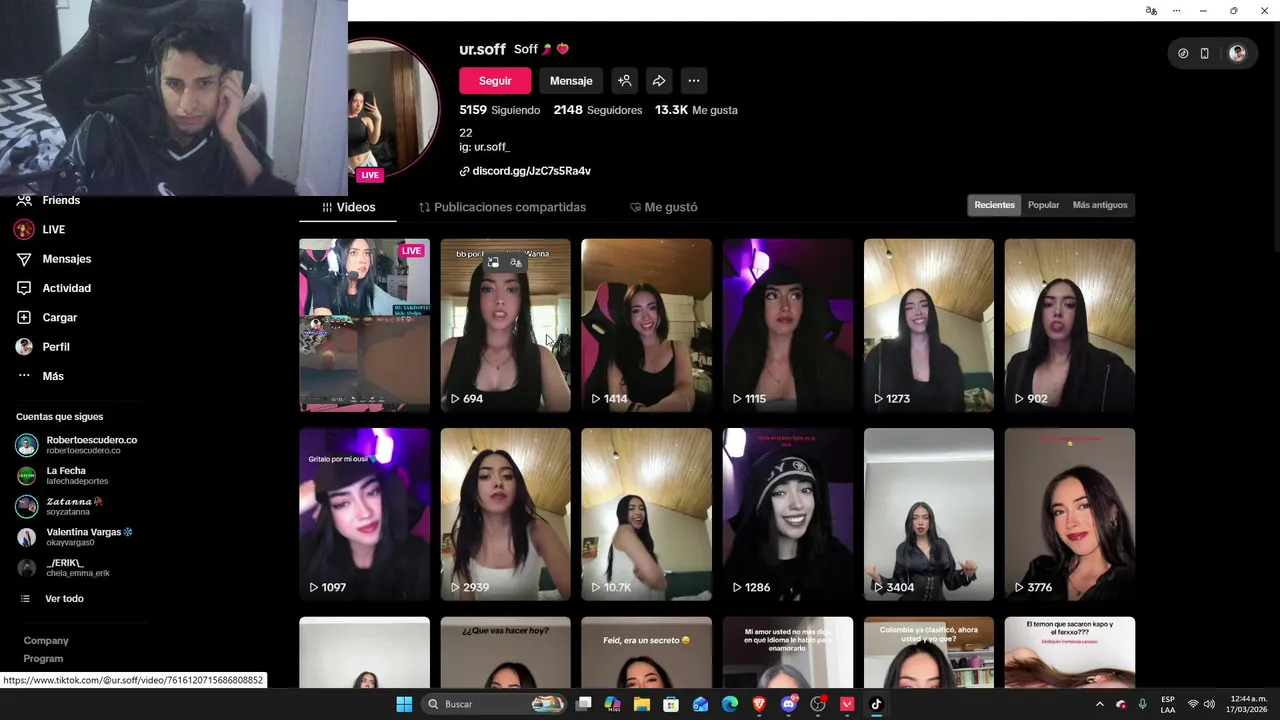Sort videos by Recientes
The image size is (1280, 720).
(994, 205)
